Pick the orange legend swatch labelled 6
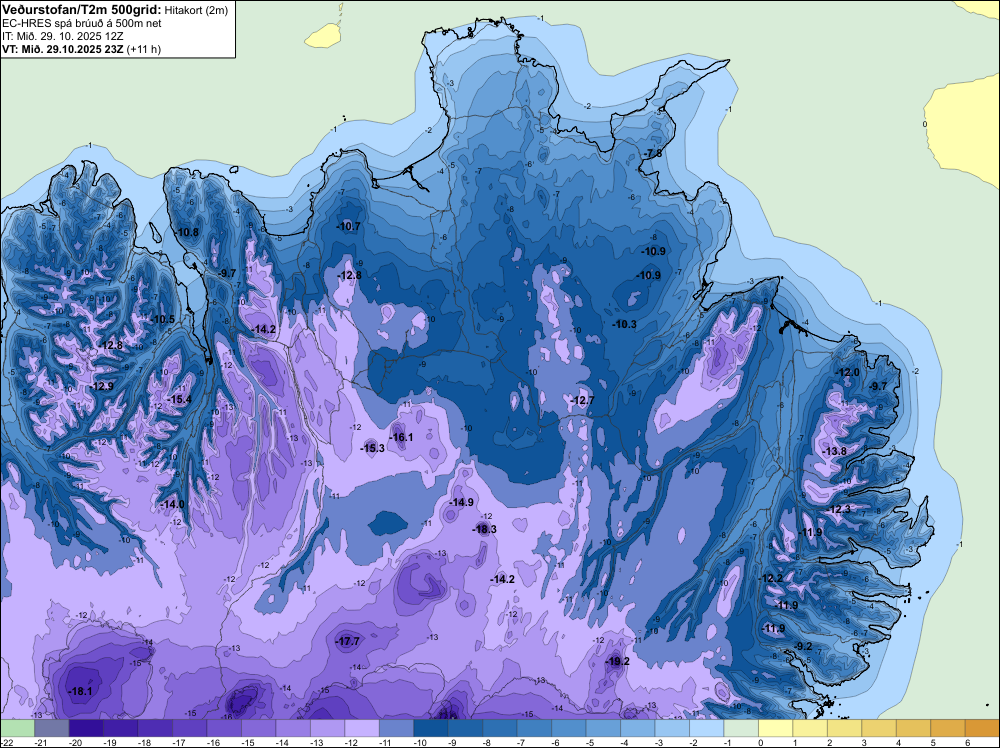The width and height of the screenshot is (1000, 748). point(982,728)
